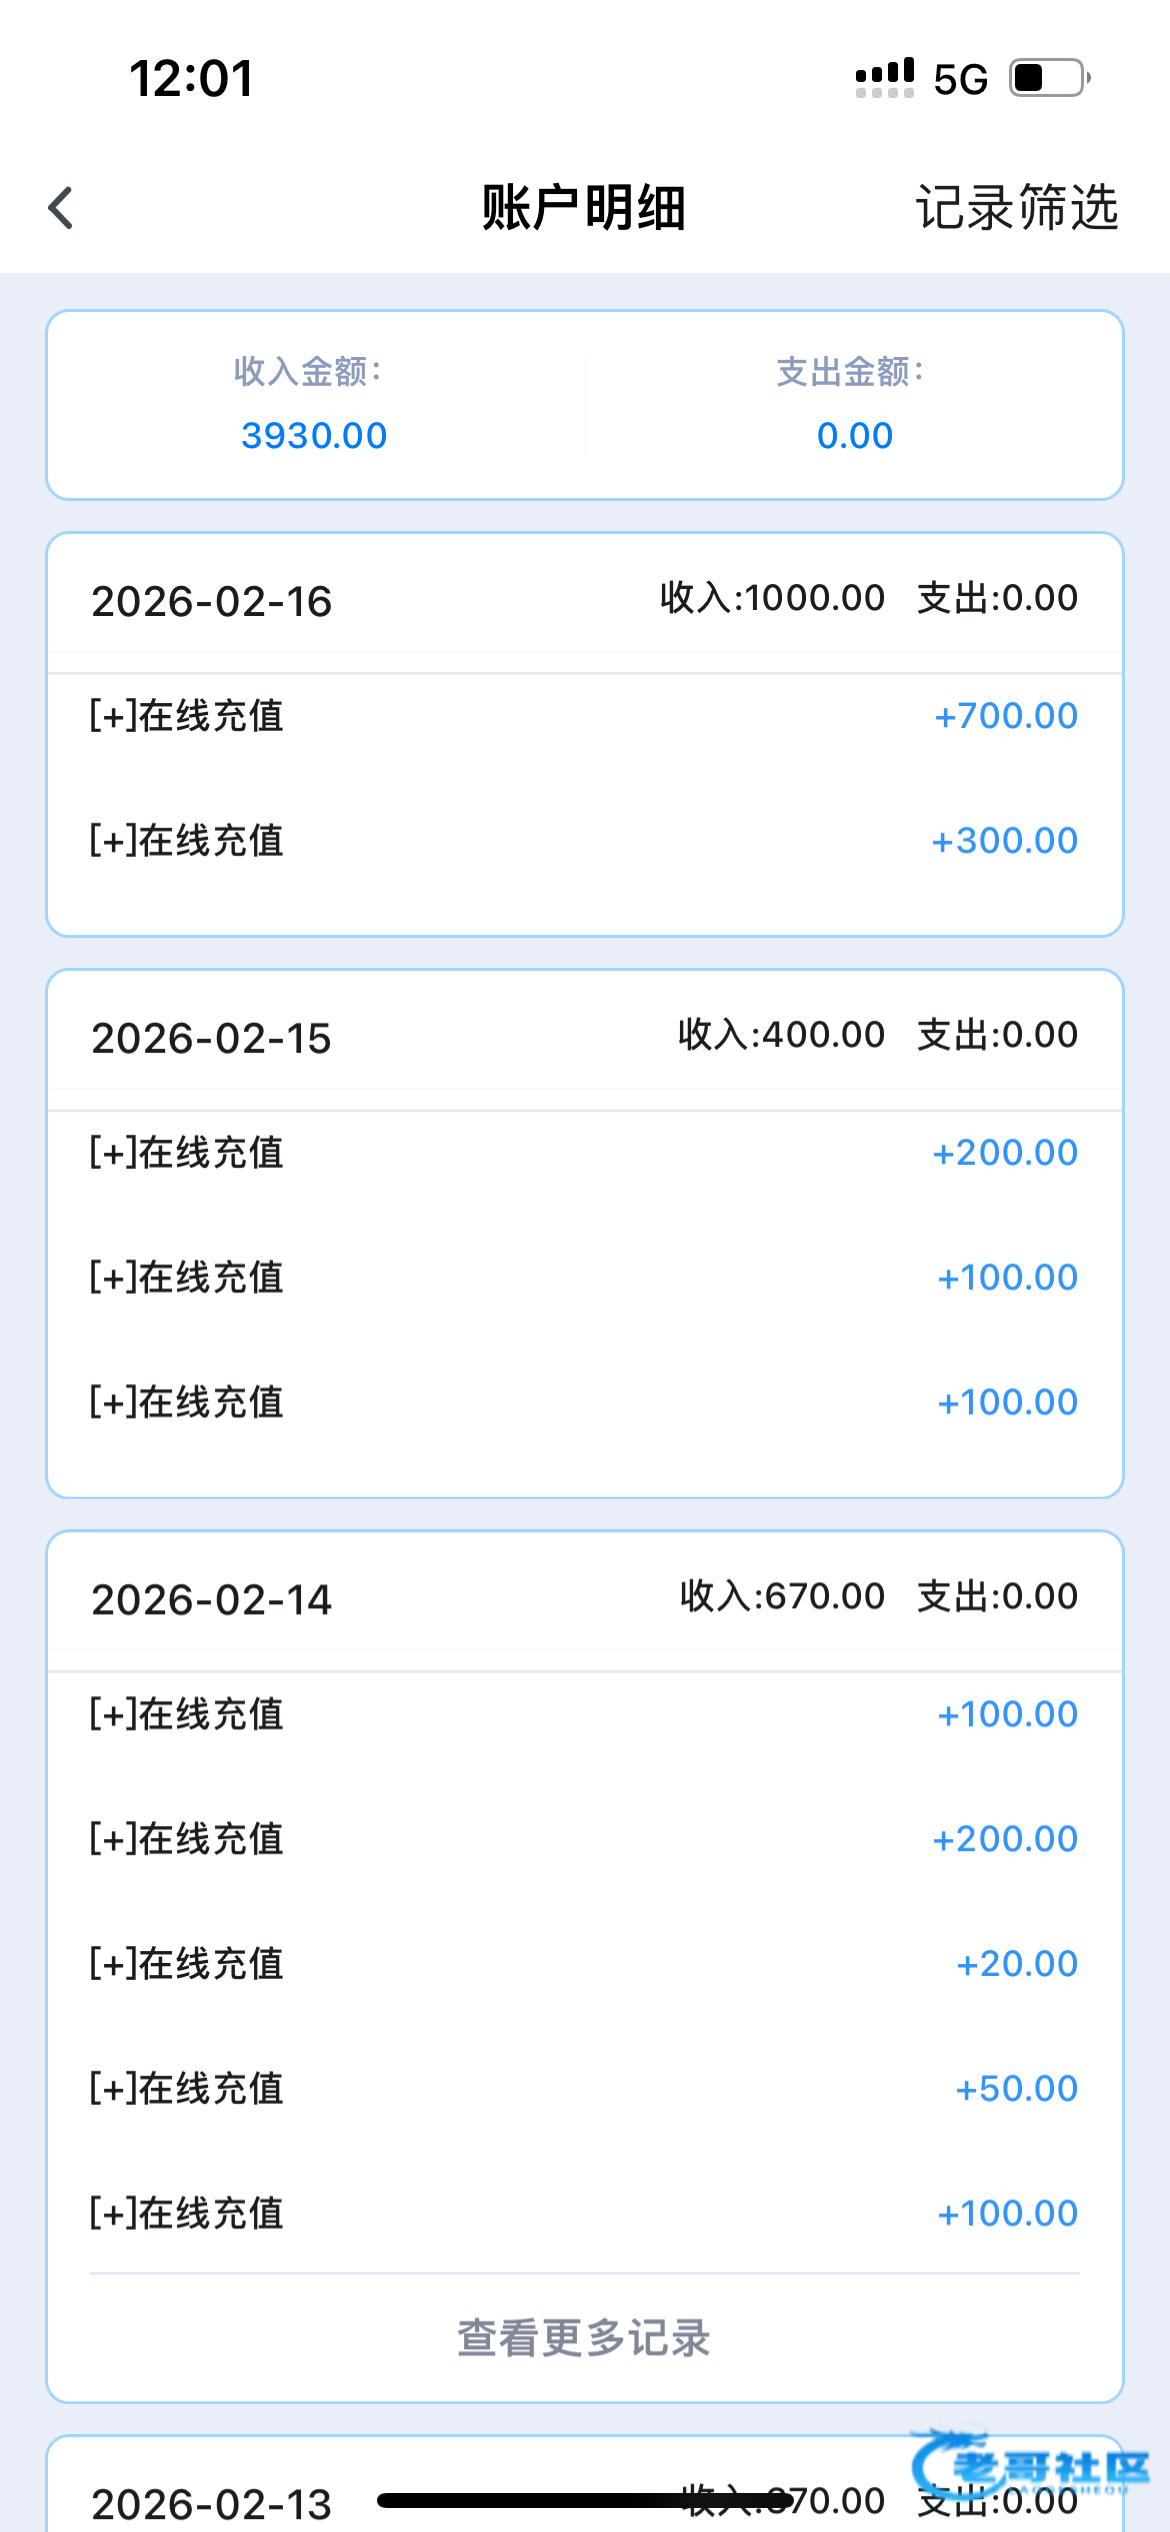Tap the back arrow icon
1170x2532 pixels.
[x=61, y=208]
